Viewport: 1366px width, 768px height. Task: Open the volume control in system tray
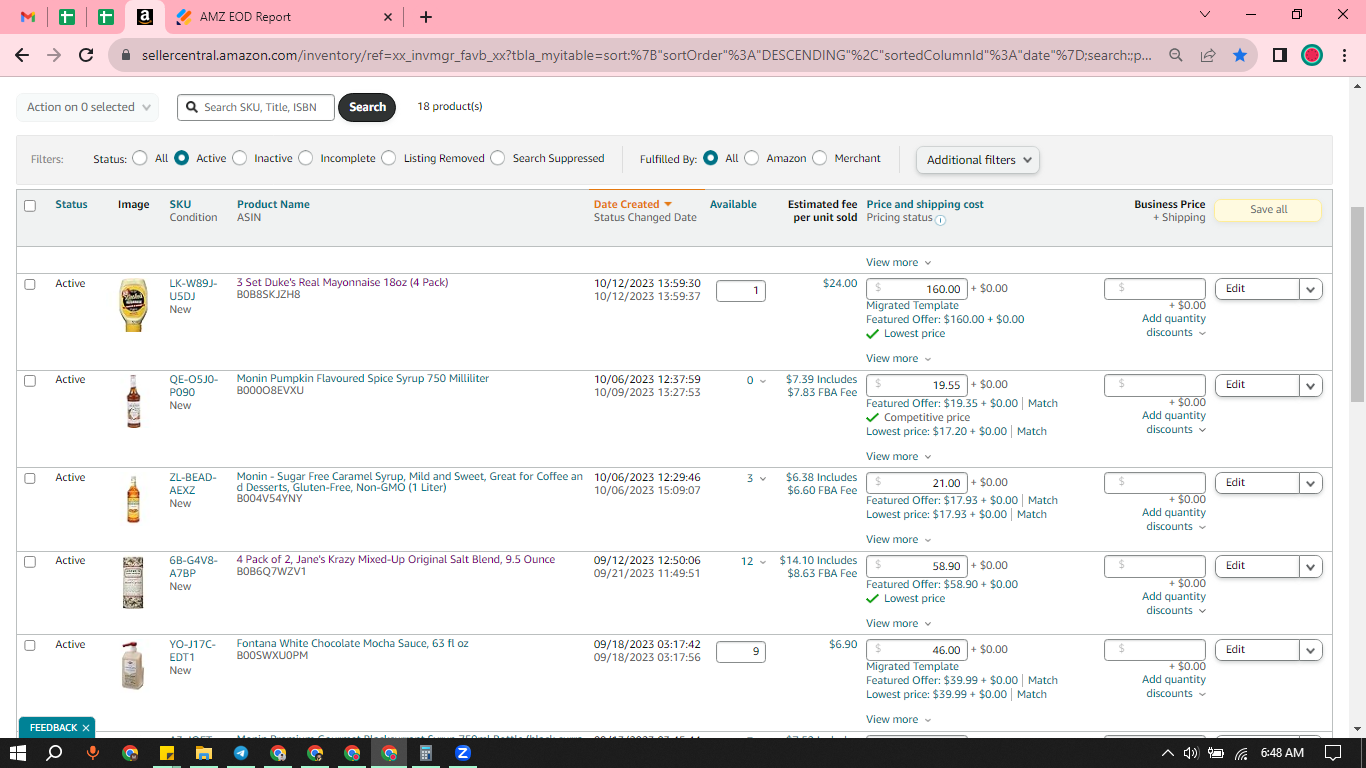point(1191,753)
